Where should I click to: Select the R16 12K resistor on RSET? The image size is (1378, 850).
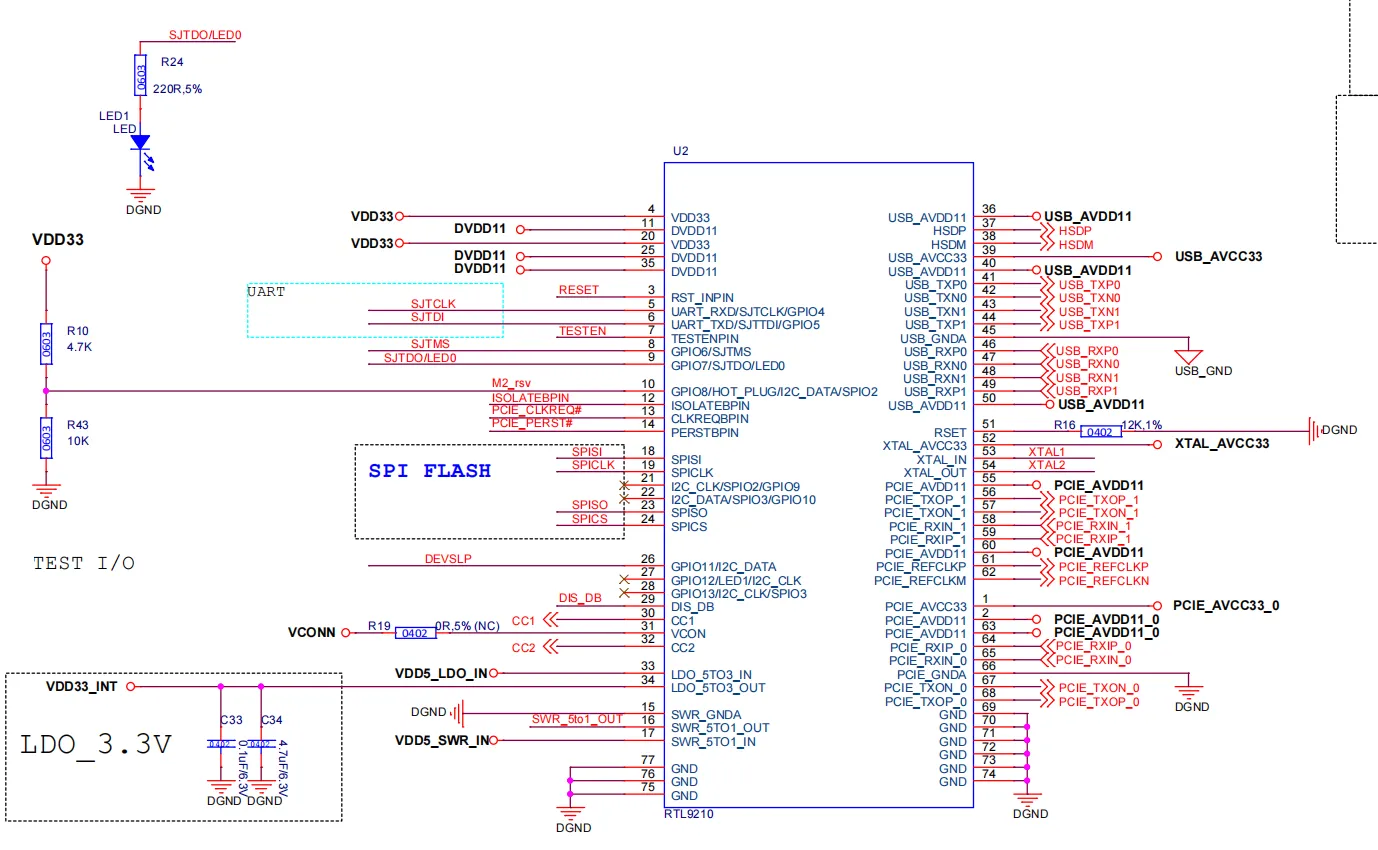click(1101, 431)
